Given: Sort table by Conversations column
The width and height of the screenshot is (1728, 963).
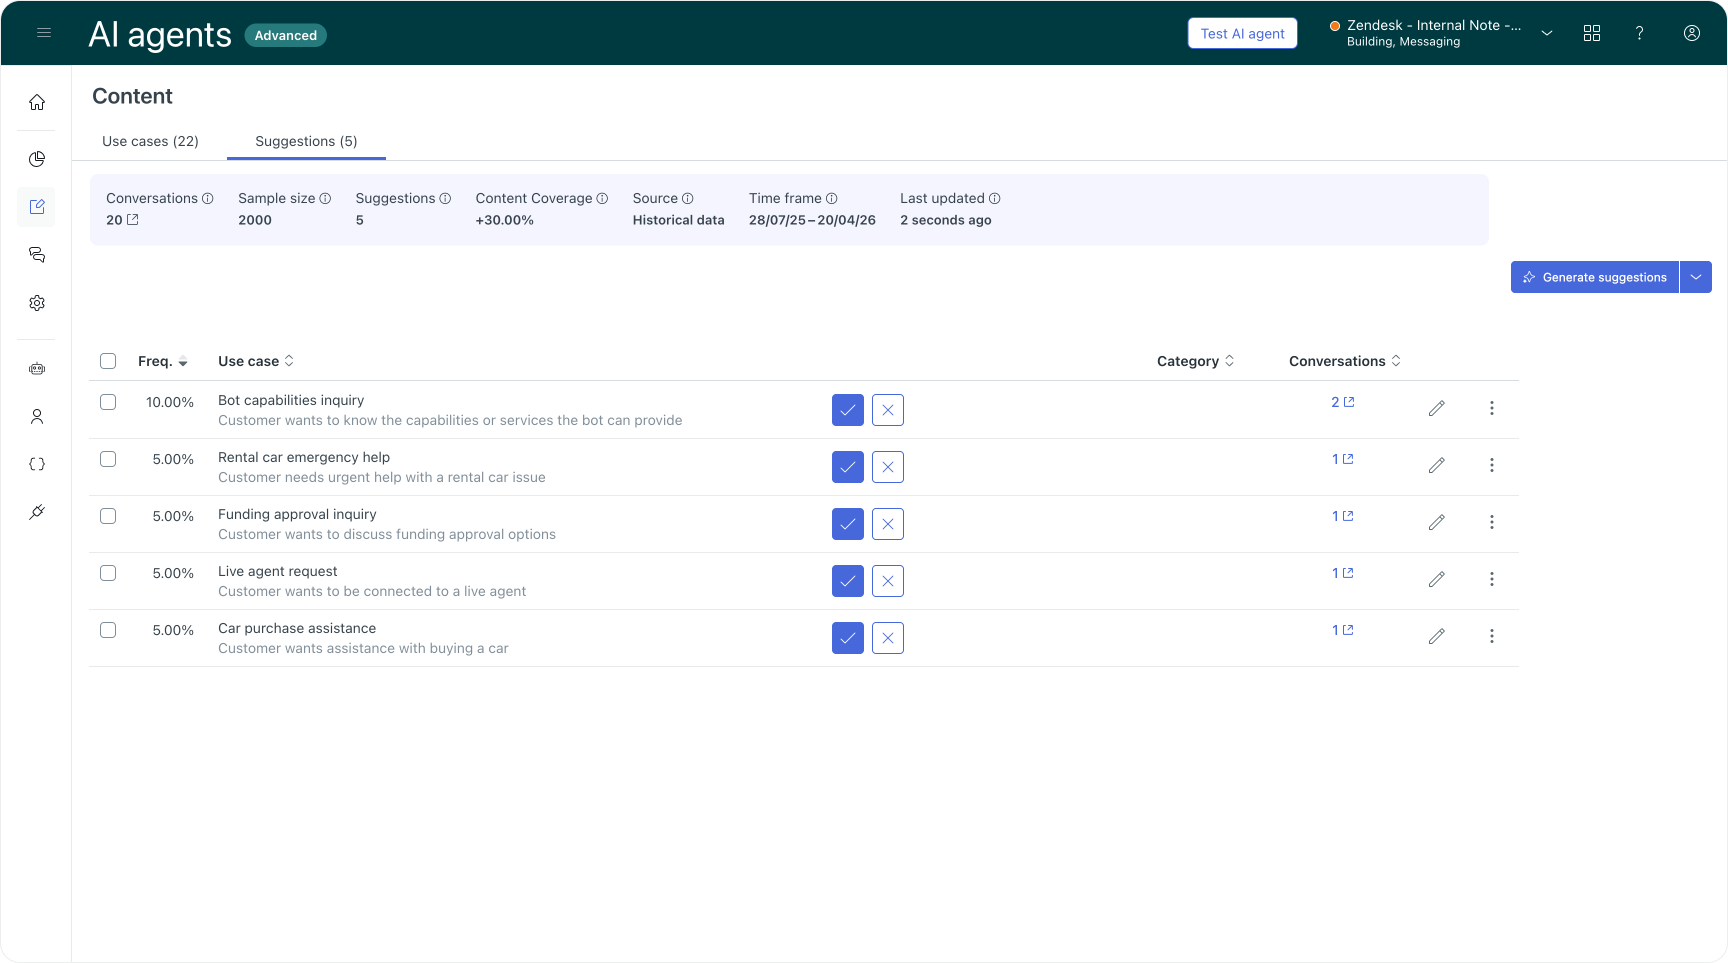Looking at the screenshot, I should (x=1345, y=361).
